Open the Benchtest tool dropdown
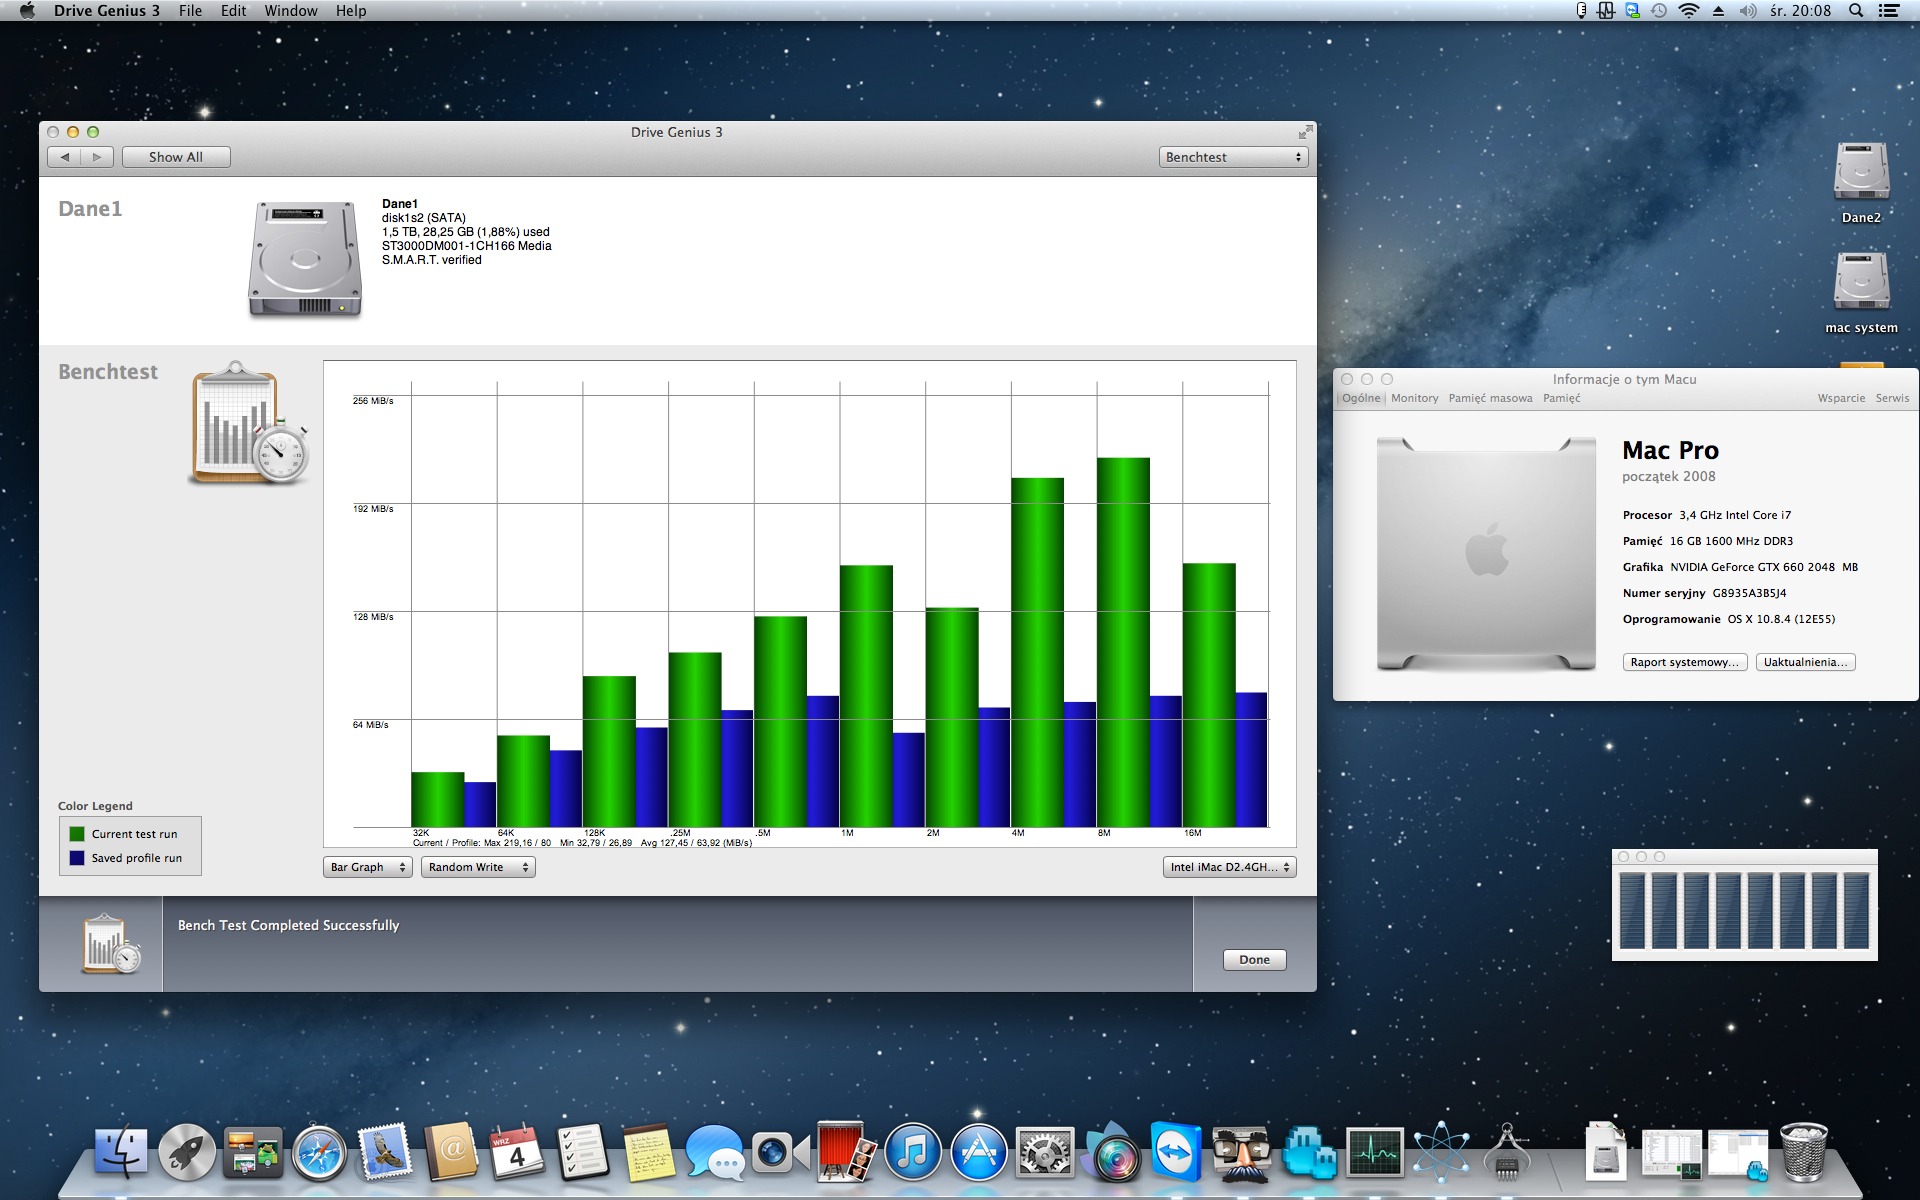Image resolution: width=1920 pixels, height=1200 pixels. point(1234,157)
